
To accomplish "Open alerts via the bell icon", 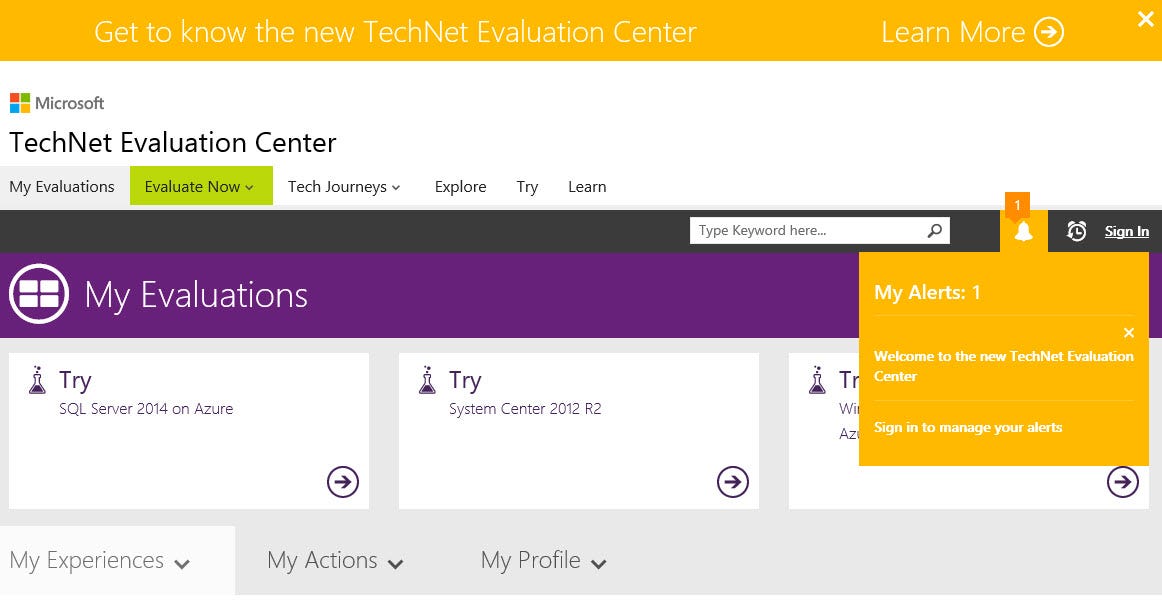I will pos(1023,231).
